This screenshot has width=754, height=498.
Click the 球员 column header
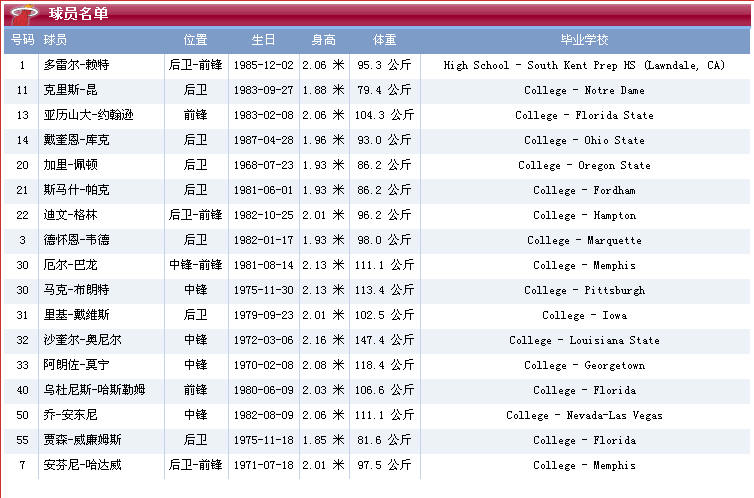point(55,39)
